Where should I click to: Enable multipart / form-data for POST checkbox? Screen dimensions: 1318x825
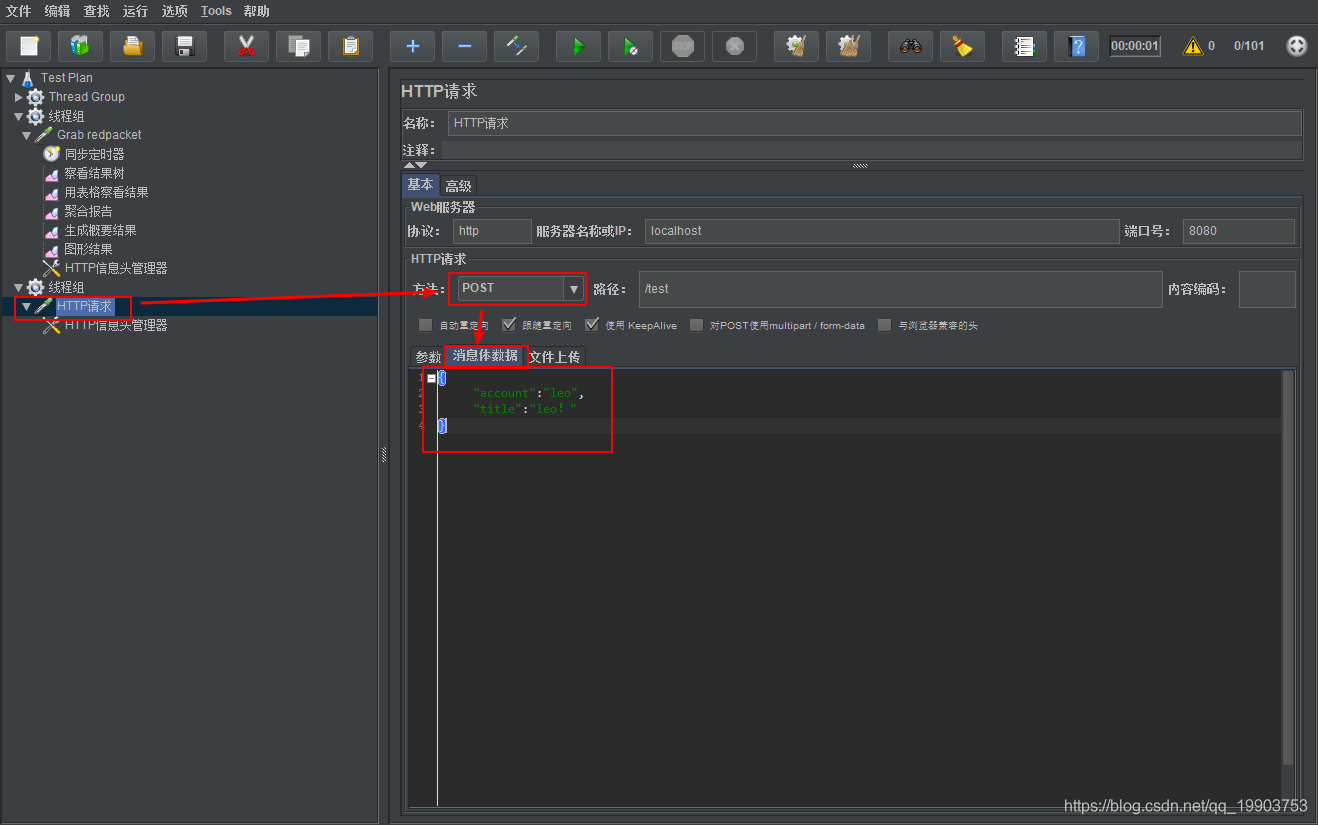pos(696,325)
